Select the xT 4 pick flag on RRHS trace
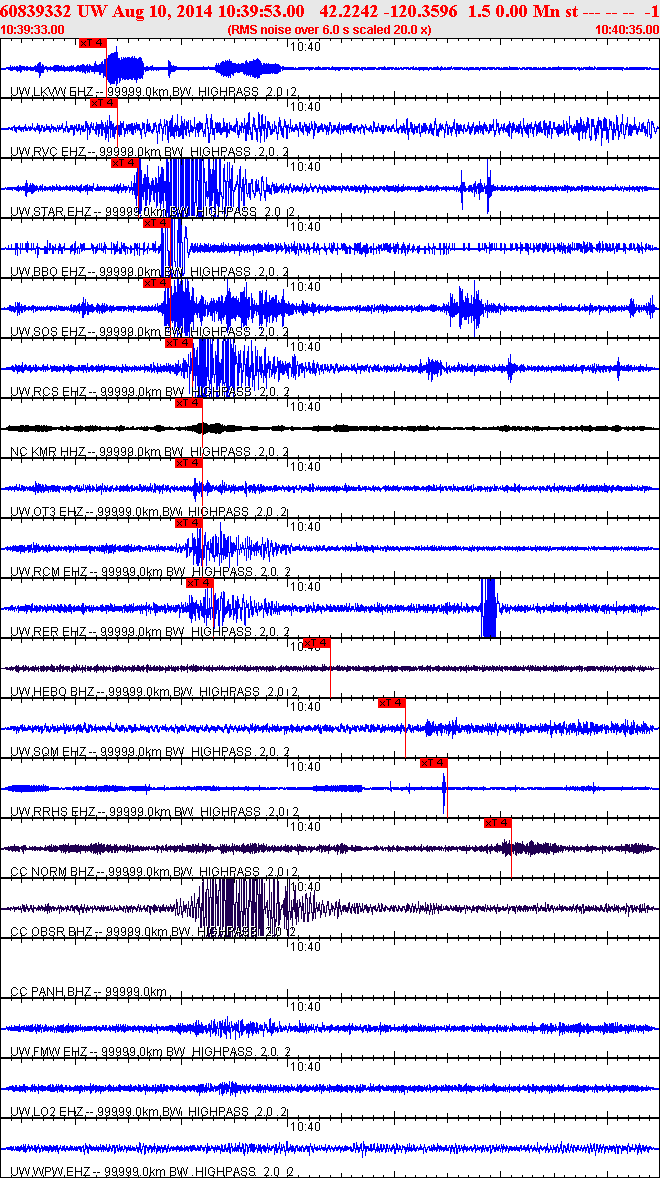 point(433,763)
